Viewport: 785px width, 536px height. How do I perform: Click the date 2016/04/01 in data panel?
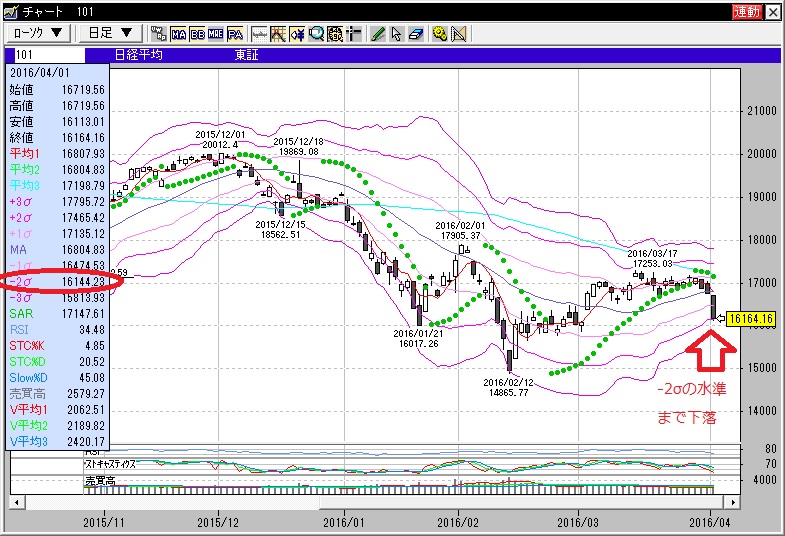40,73
